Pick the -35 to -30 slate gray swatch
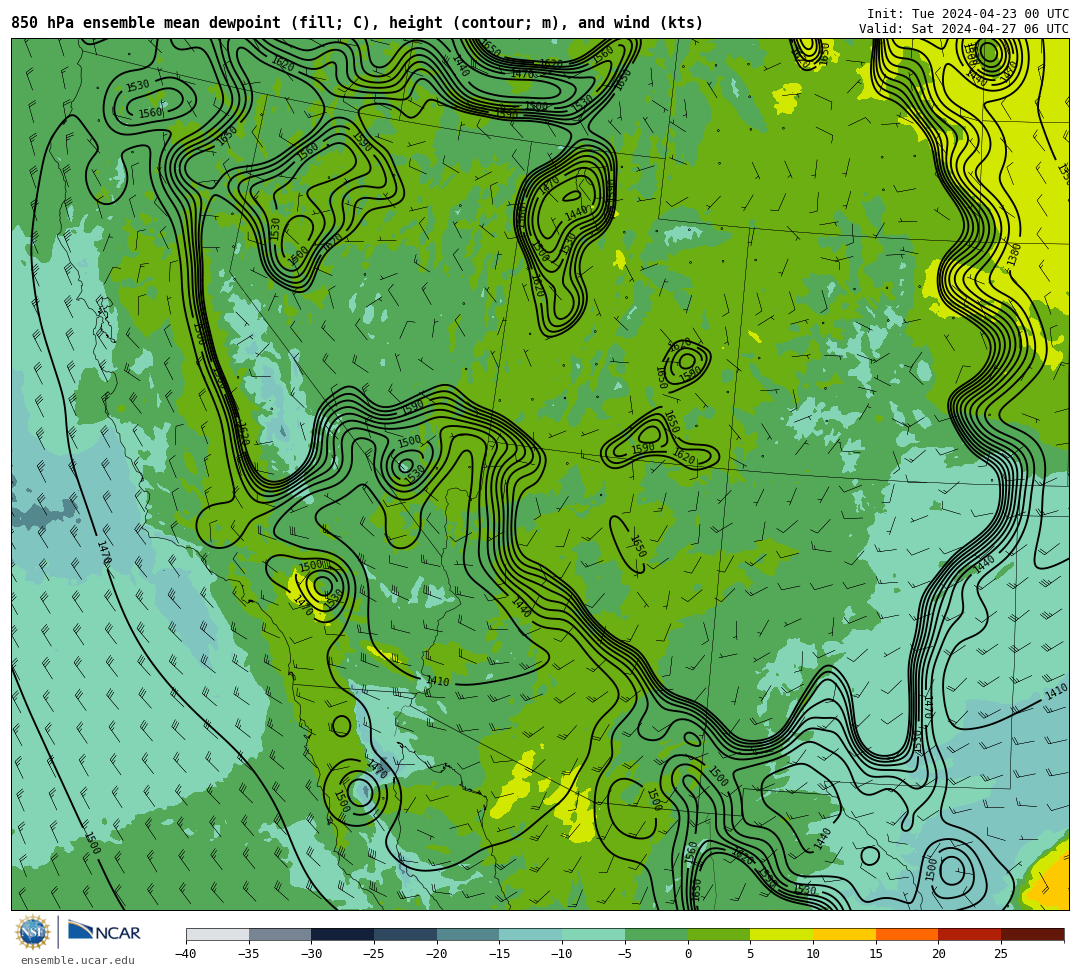This screenshot has height=973, width=1080. point(280,934)
